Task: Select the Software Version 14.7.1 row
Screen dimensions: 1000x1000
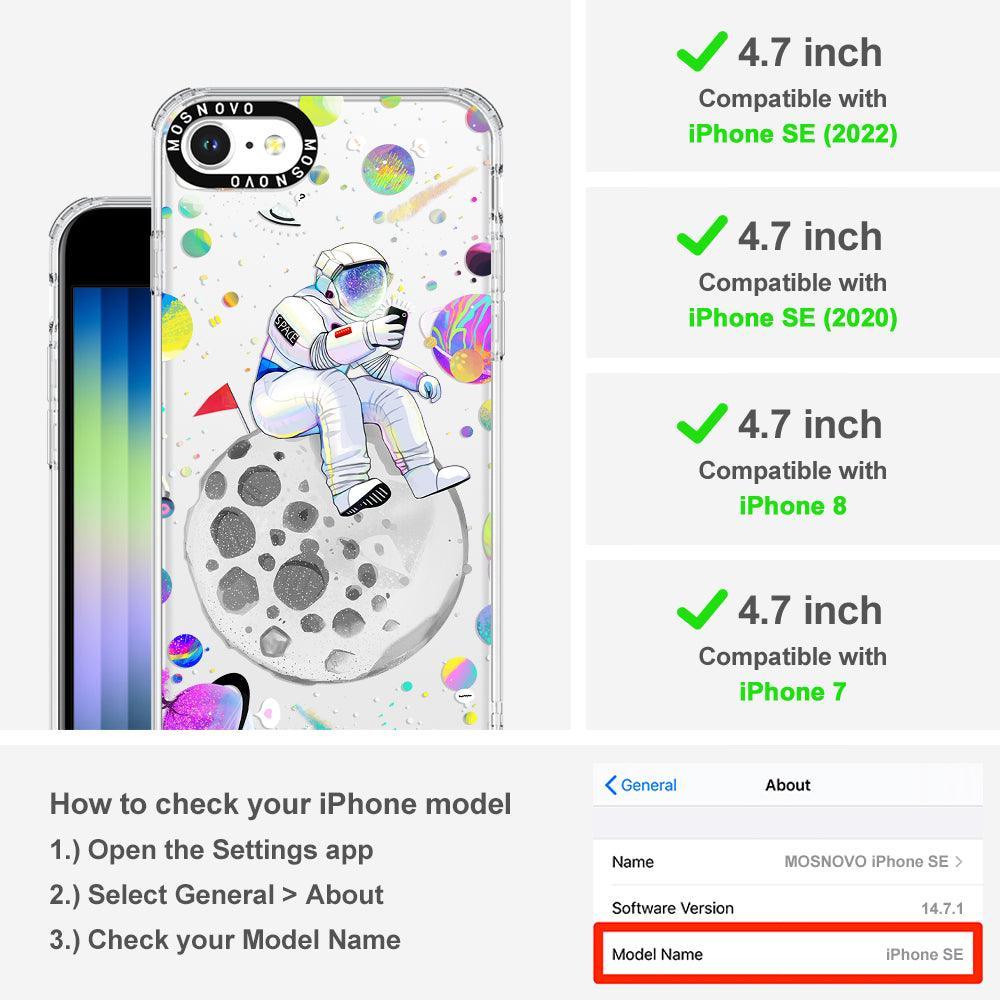Action: click(x=788, y=908)
